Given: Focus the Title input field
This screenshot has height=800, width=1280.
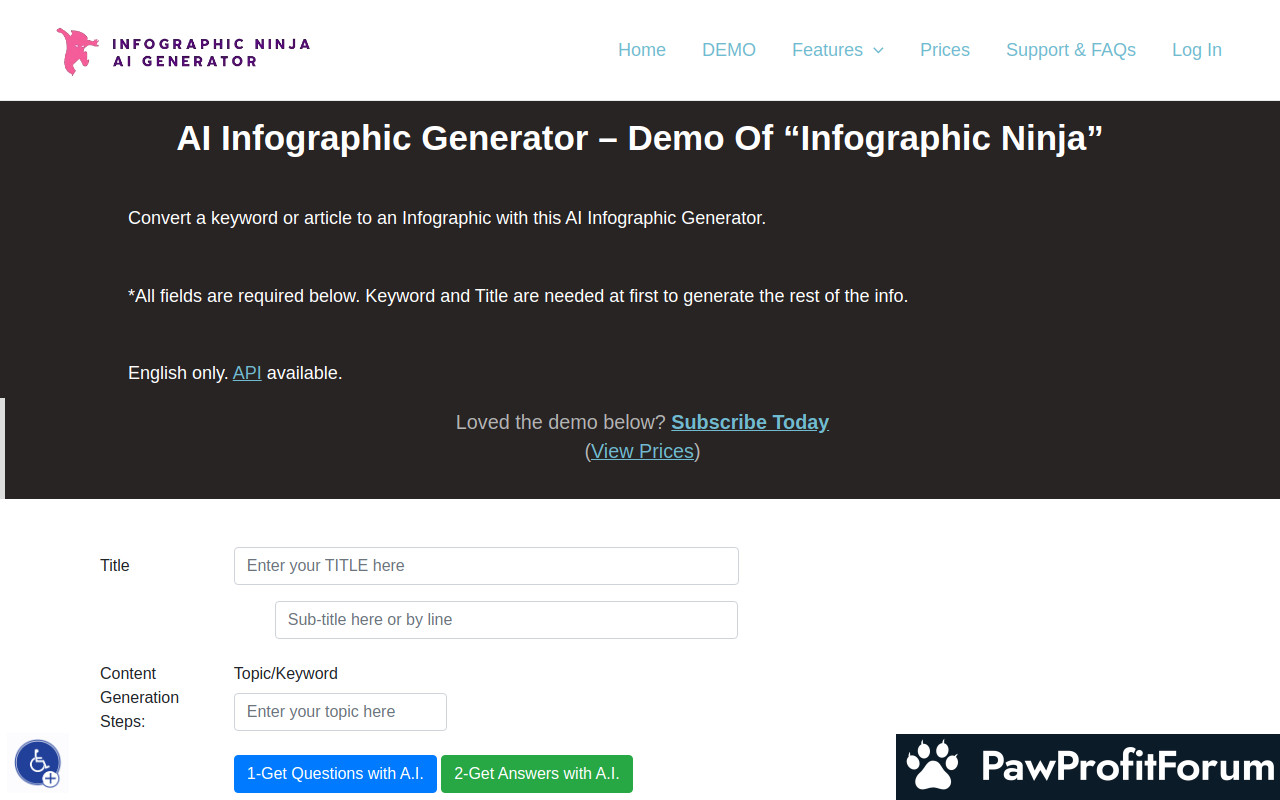Looking at the screenshot, I should [x=486, y=566].
